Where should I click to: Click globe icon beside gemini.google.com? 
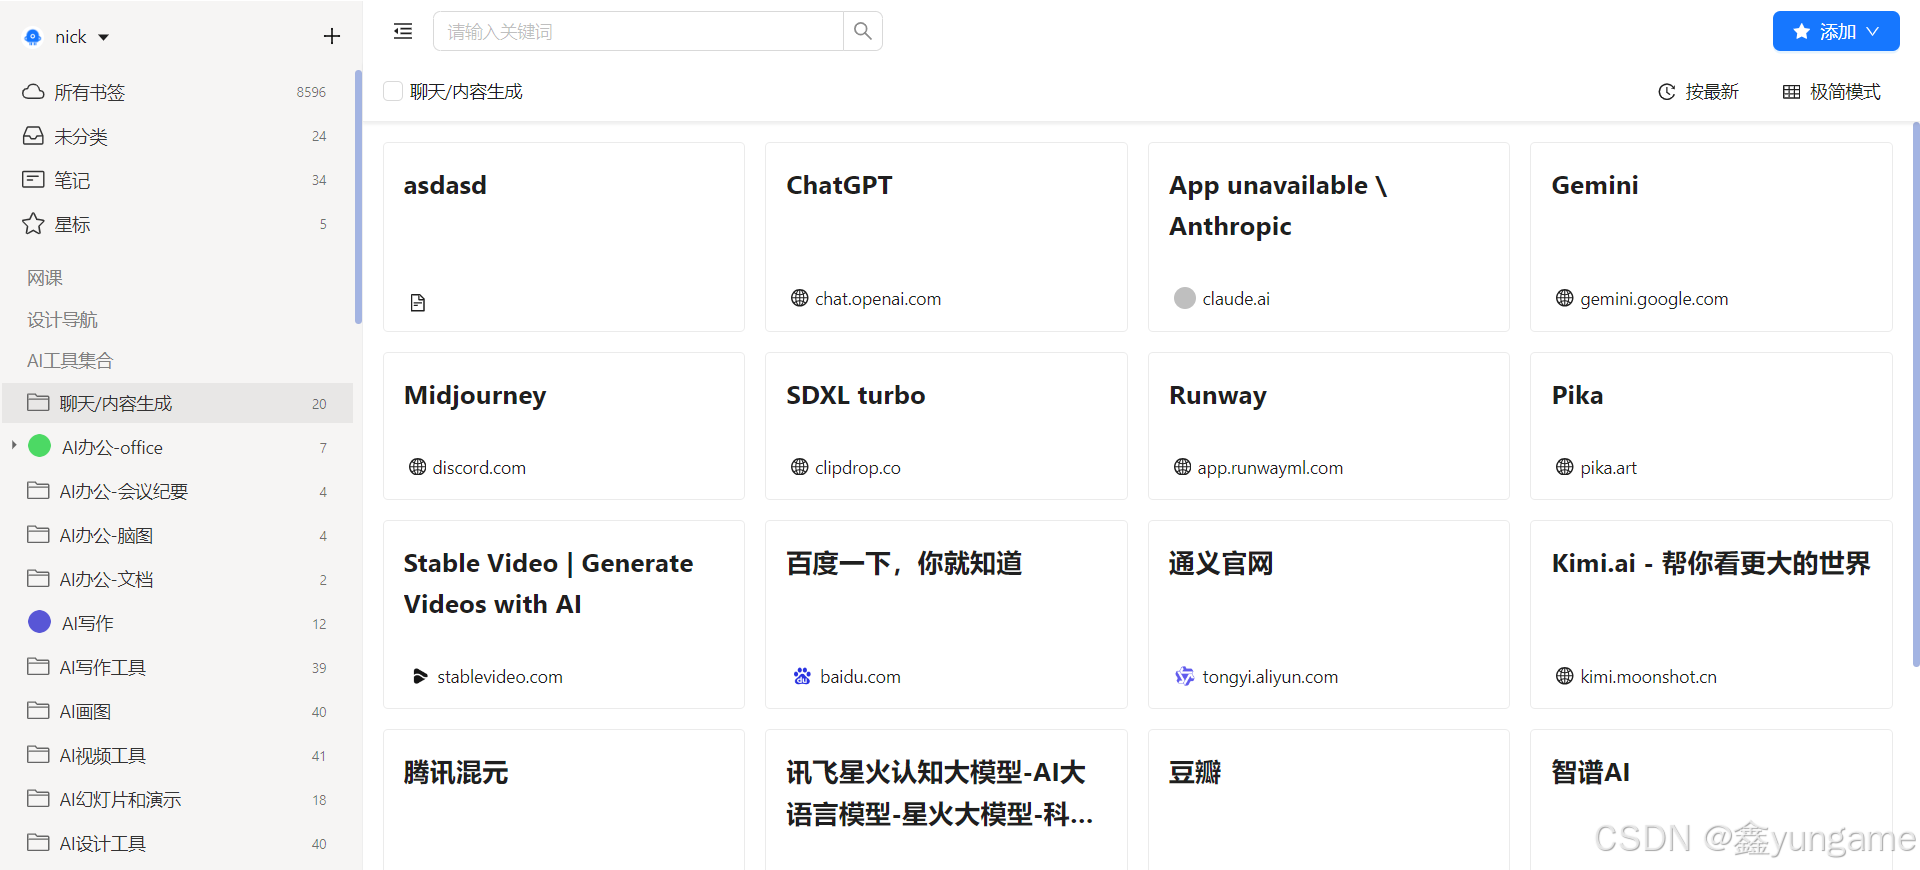coord(1565,298)
